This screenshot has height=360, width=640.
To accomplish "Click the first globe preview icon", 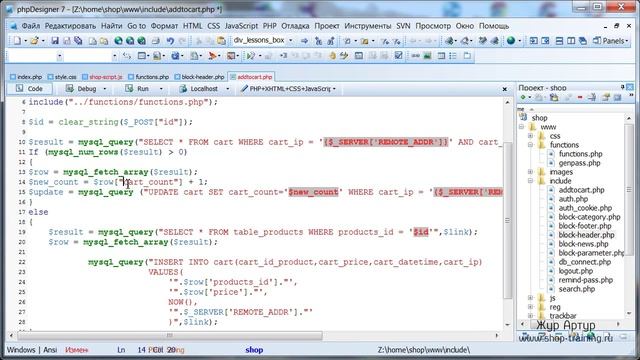I will [x=118, y=41].
